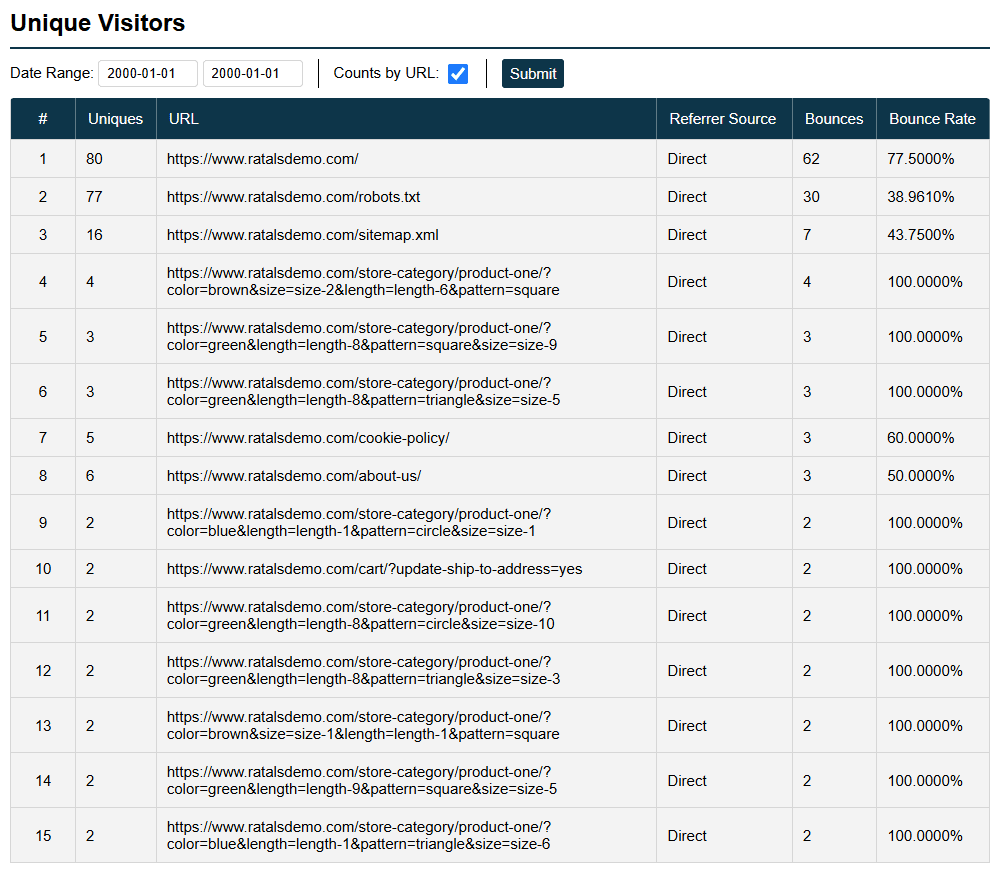This screenshot has width=1000, height=872.
Task: Click the 77.5000% bounce rate value
Action: point(920,159)
